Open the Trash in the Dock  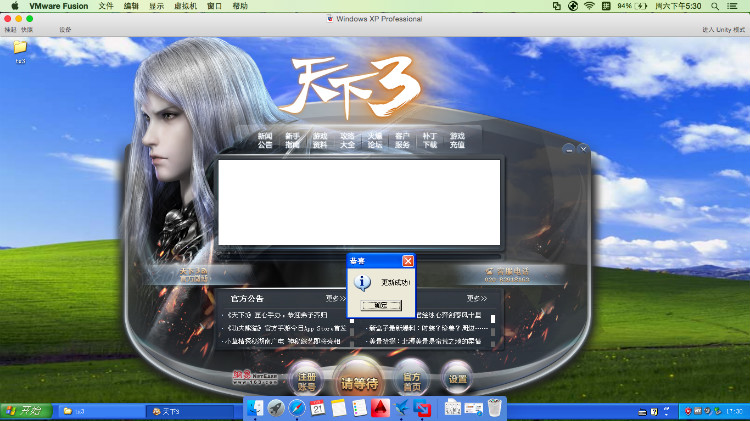coord(495,408)
